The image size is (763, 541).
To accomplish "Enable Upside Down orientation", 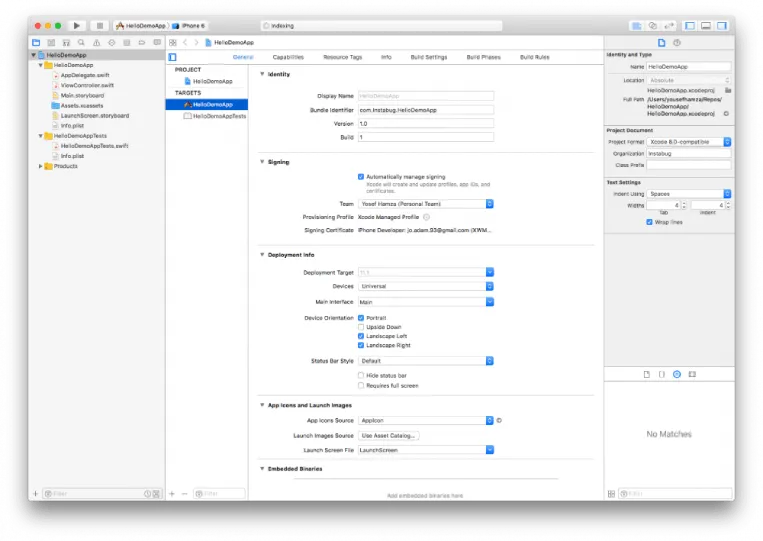I will pos(361,327).
